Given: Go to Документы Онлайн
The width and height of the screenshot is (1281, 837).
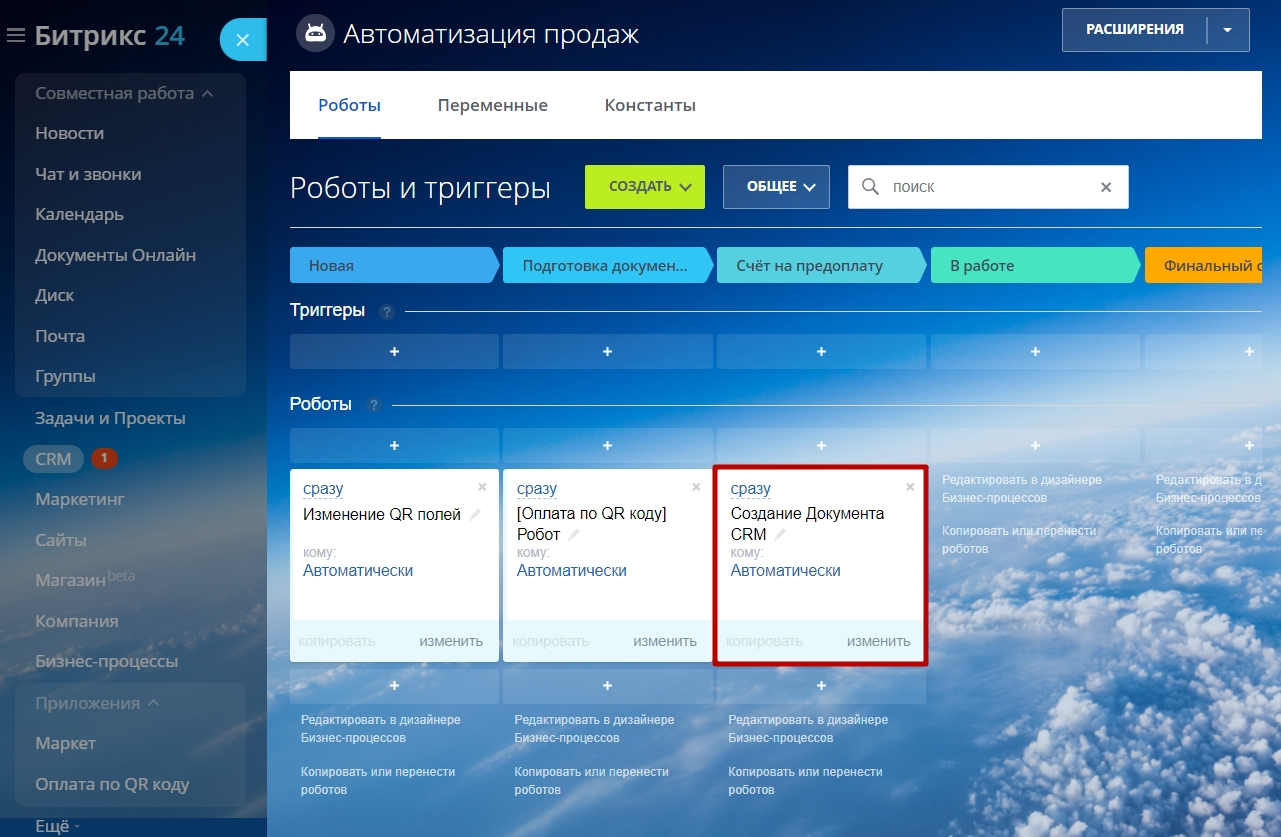Looking at the screenshot, I should pyautogui.click(x=116, y=255).
